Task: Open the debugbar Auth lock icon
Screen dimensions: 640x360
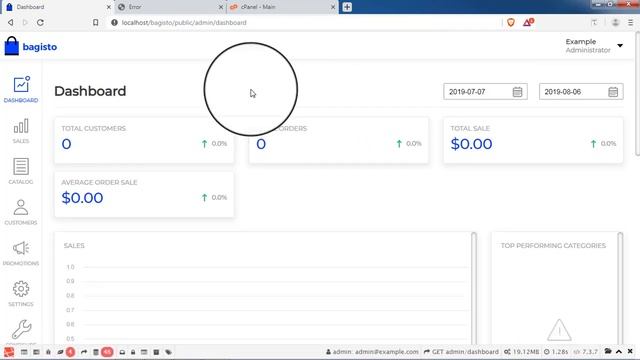Action: coord(133,352)
